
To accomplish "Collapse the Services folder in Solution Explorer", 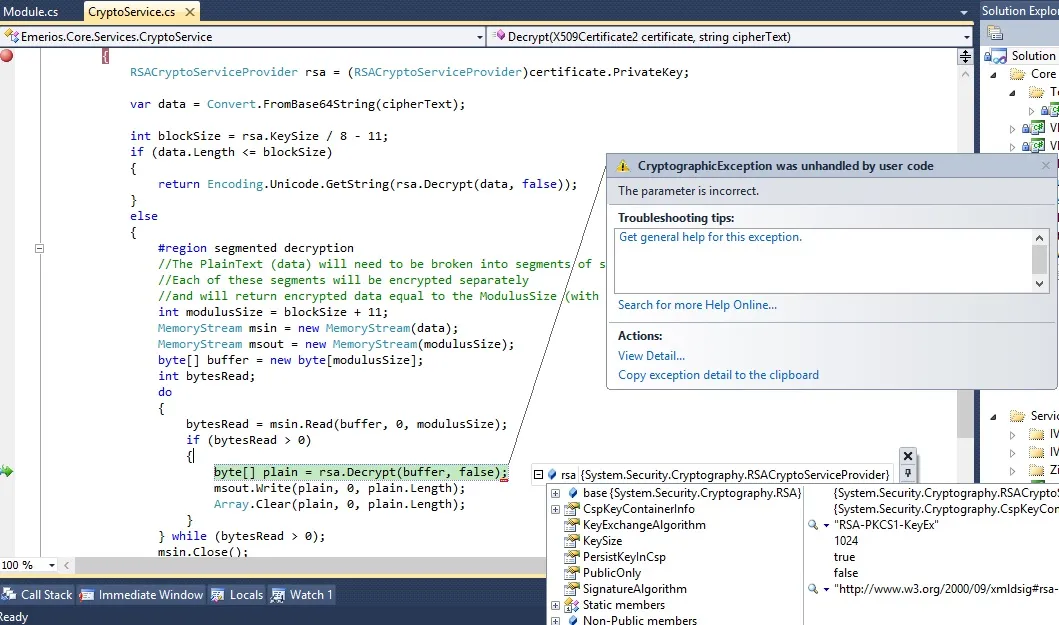I will [x=993, y=417].
